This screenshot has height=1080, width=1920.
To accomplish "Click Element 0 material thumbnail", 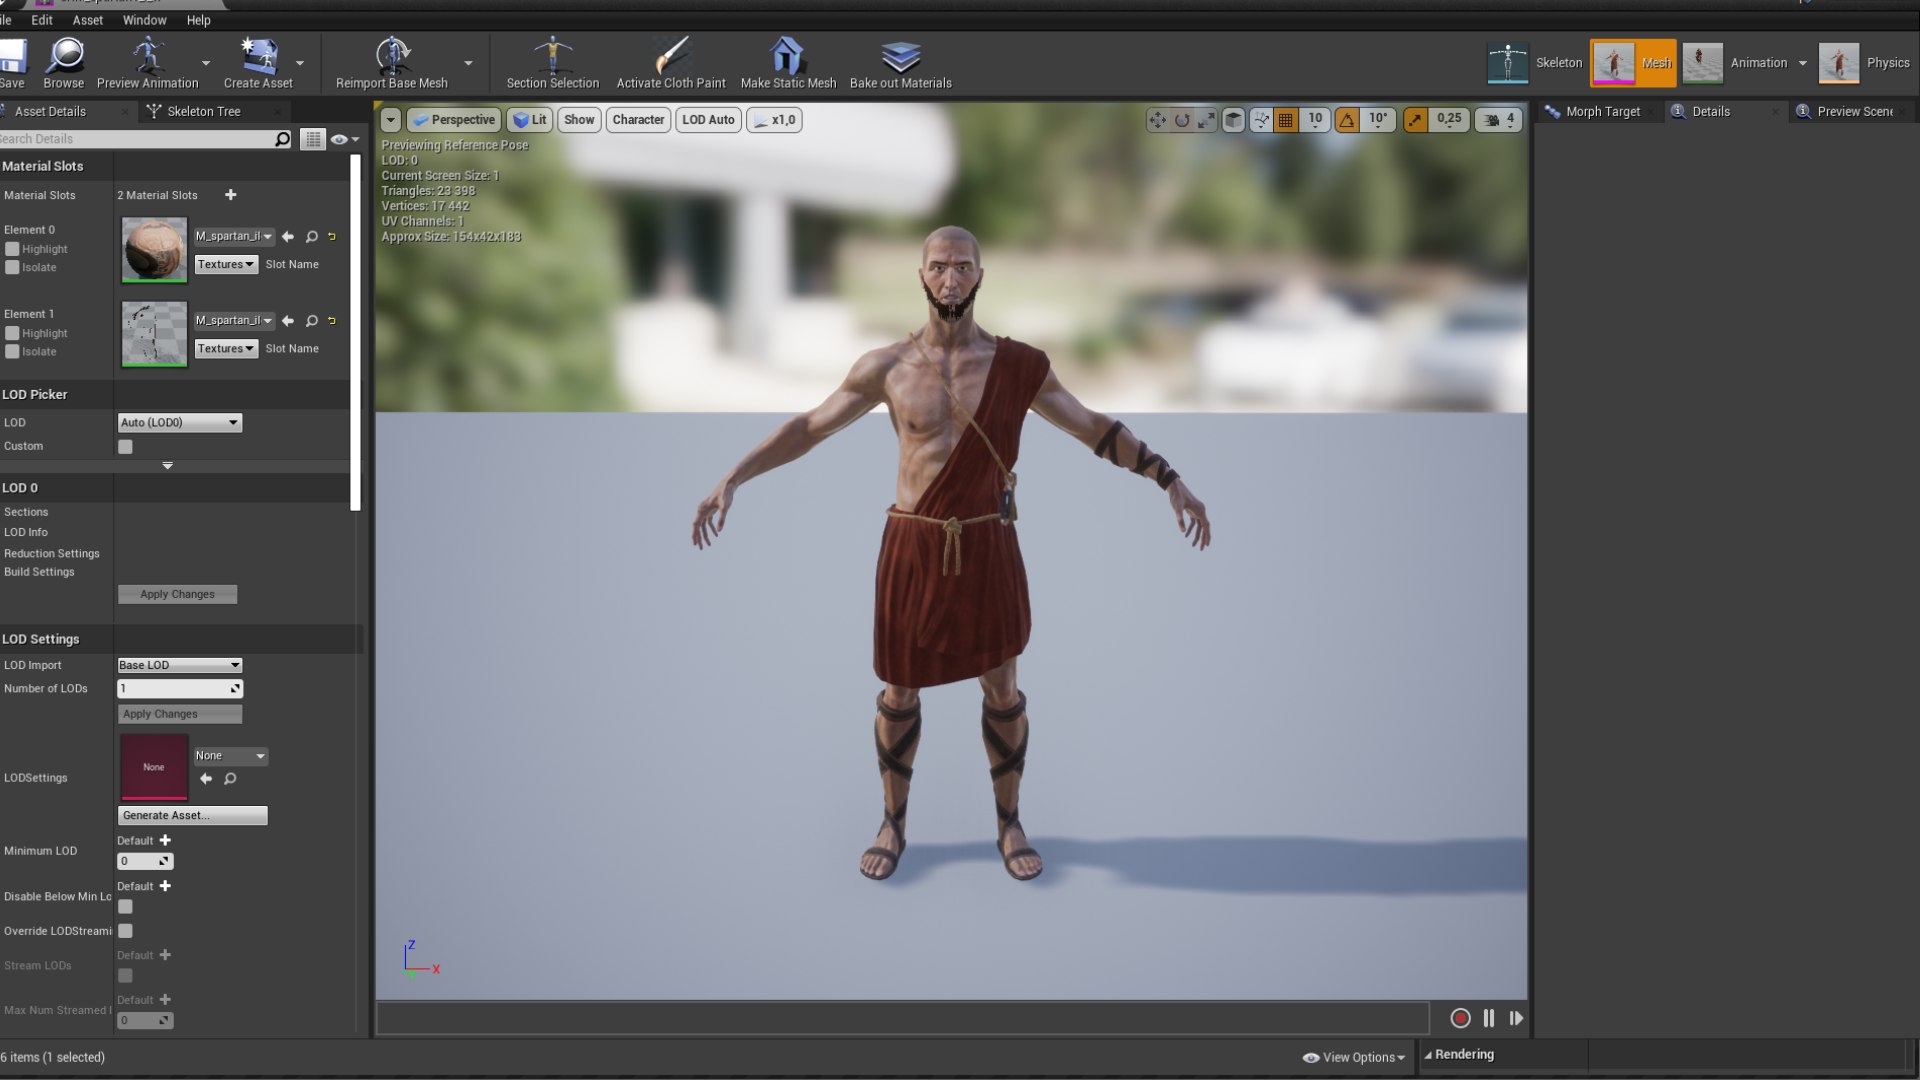I will click(154, 250).
